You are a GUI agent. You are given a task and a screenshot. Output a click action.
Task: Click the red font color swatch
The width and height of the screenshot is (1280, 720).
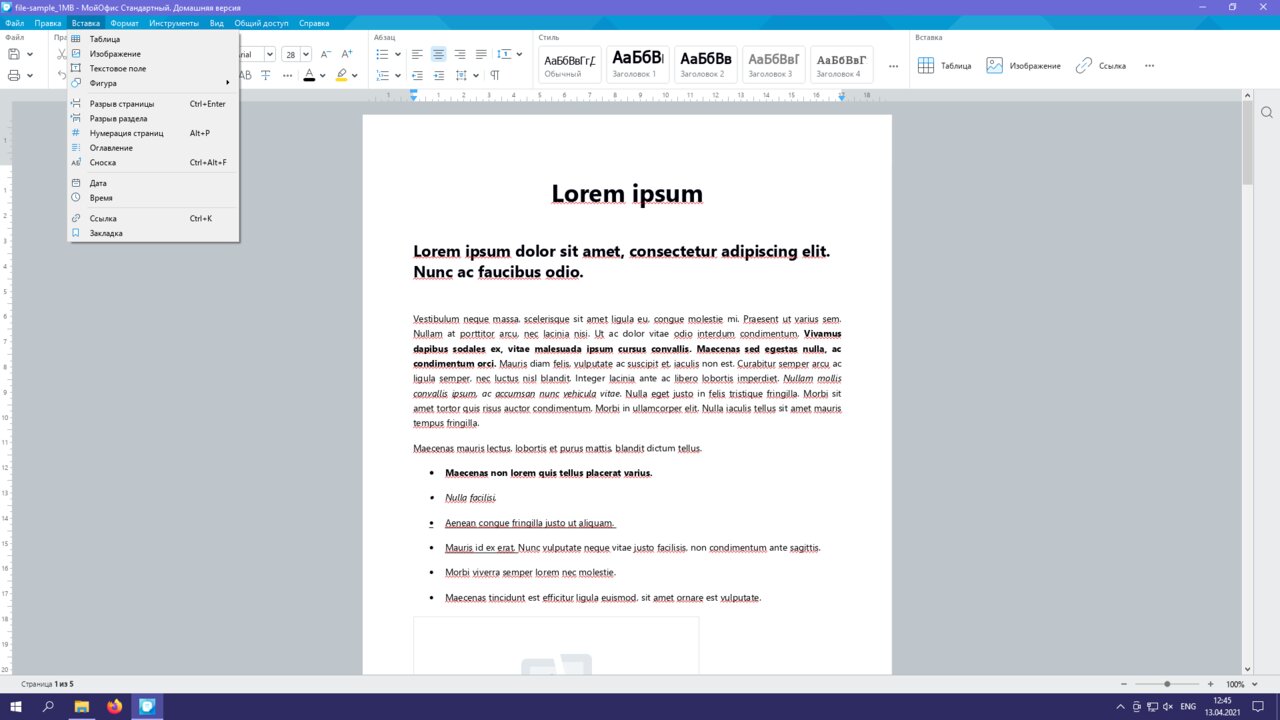(x=309, y=75)
